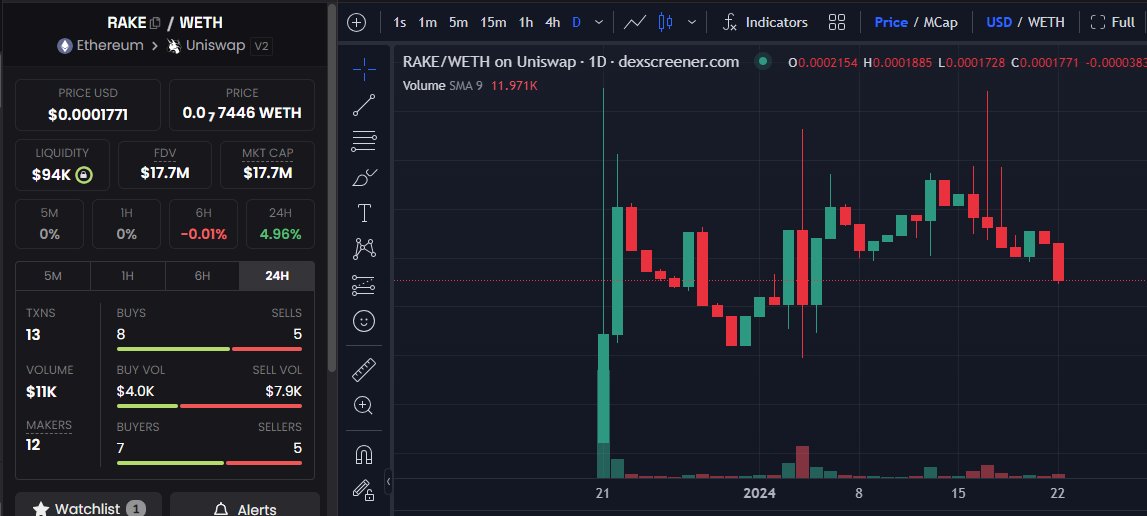Click the buy vol versus sell vol bar

[x=209, y=405]
